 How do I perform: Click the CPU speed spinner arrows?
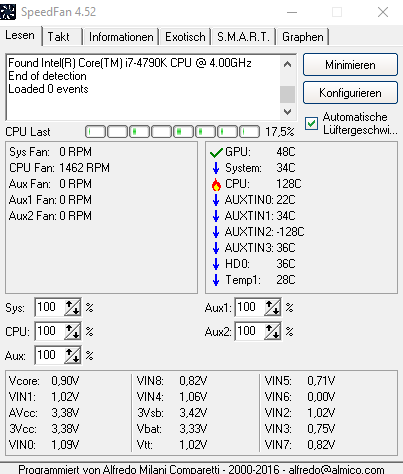coord(72,331)
